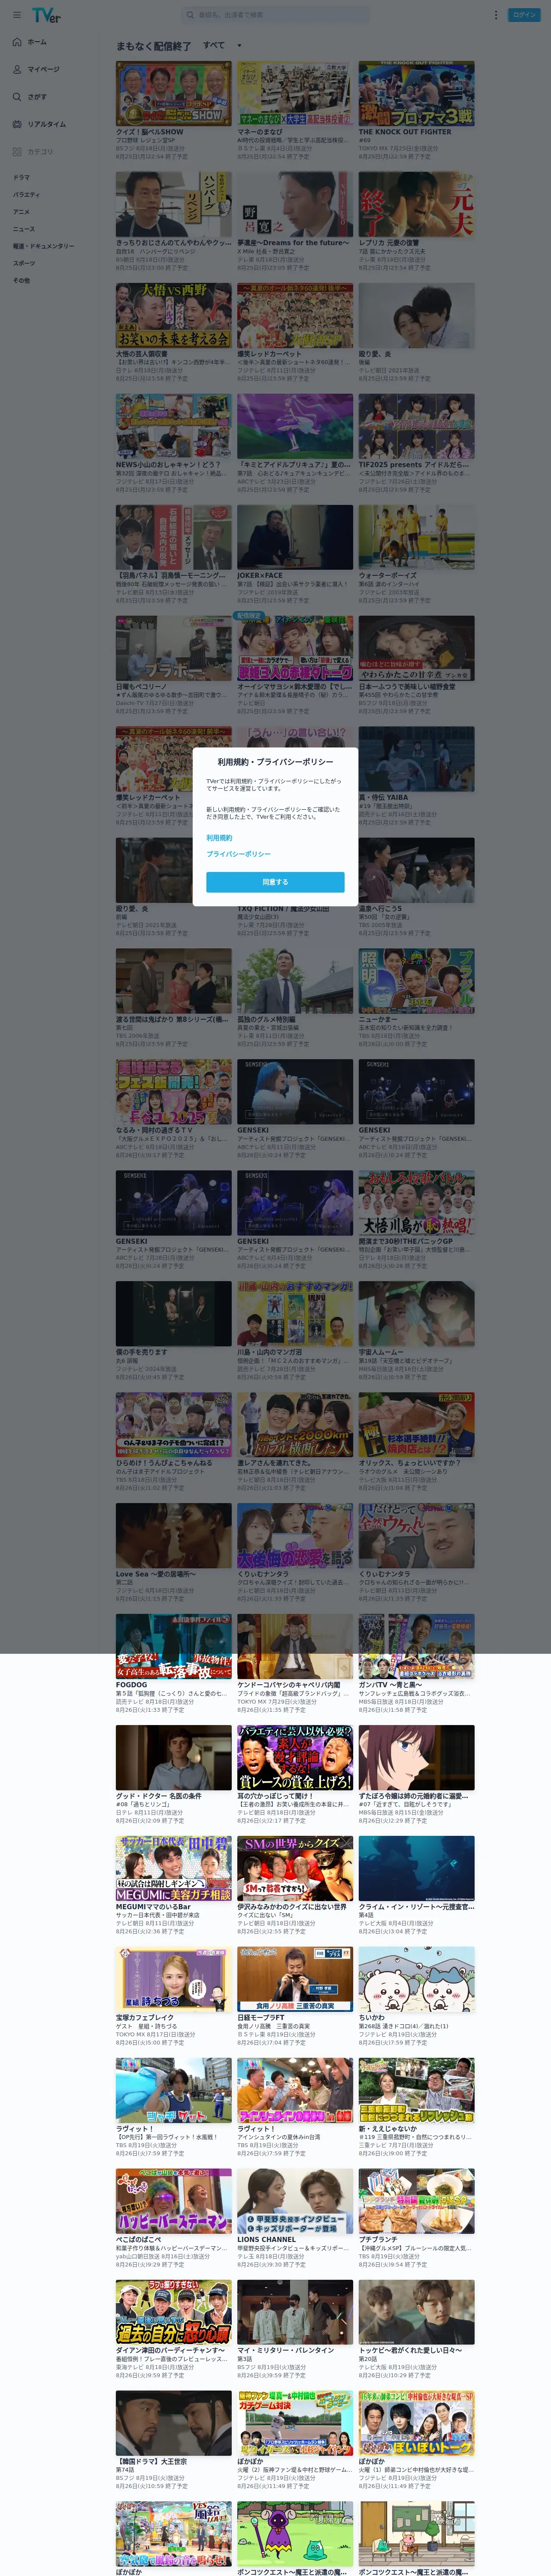551x2576 pixels.
Task: Open the MEGUMIママのいるBar thumbnail
Action: [x=173, y=1869]
